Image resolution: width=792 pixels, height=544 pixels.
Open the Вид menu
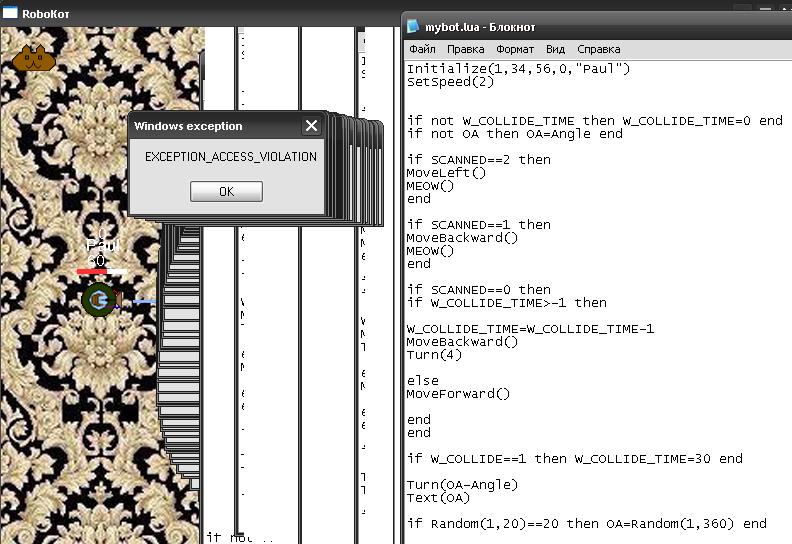click(555, 49)
